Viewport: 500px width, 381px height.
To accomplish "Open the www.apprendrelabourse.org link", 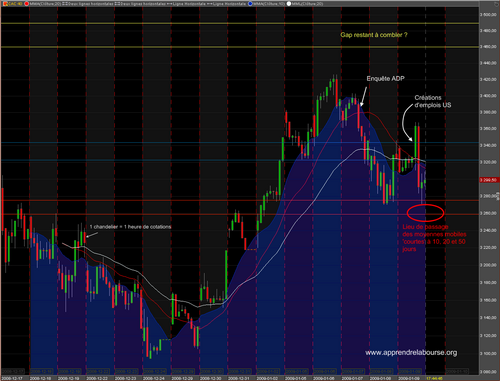I will (411, 353).
